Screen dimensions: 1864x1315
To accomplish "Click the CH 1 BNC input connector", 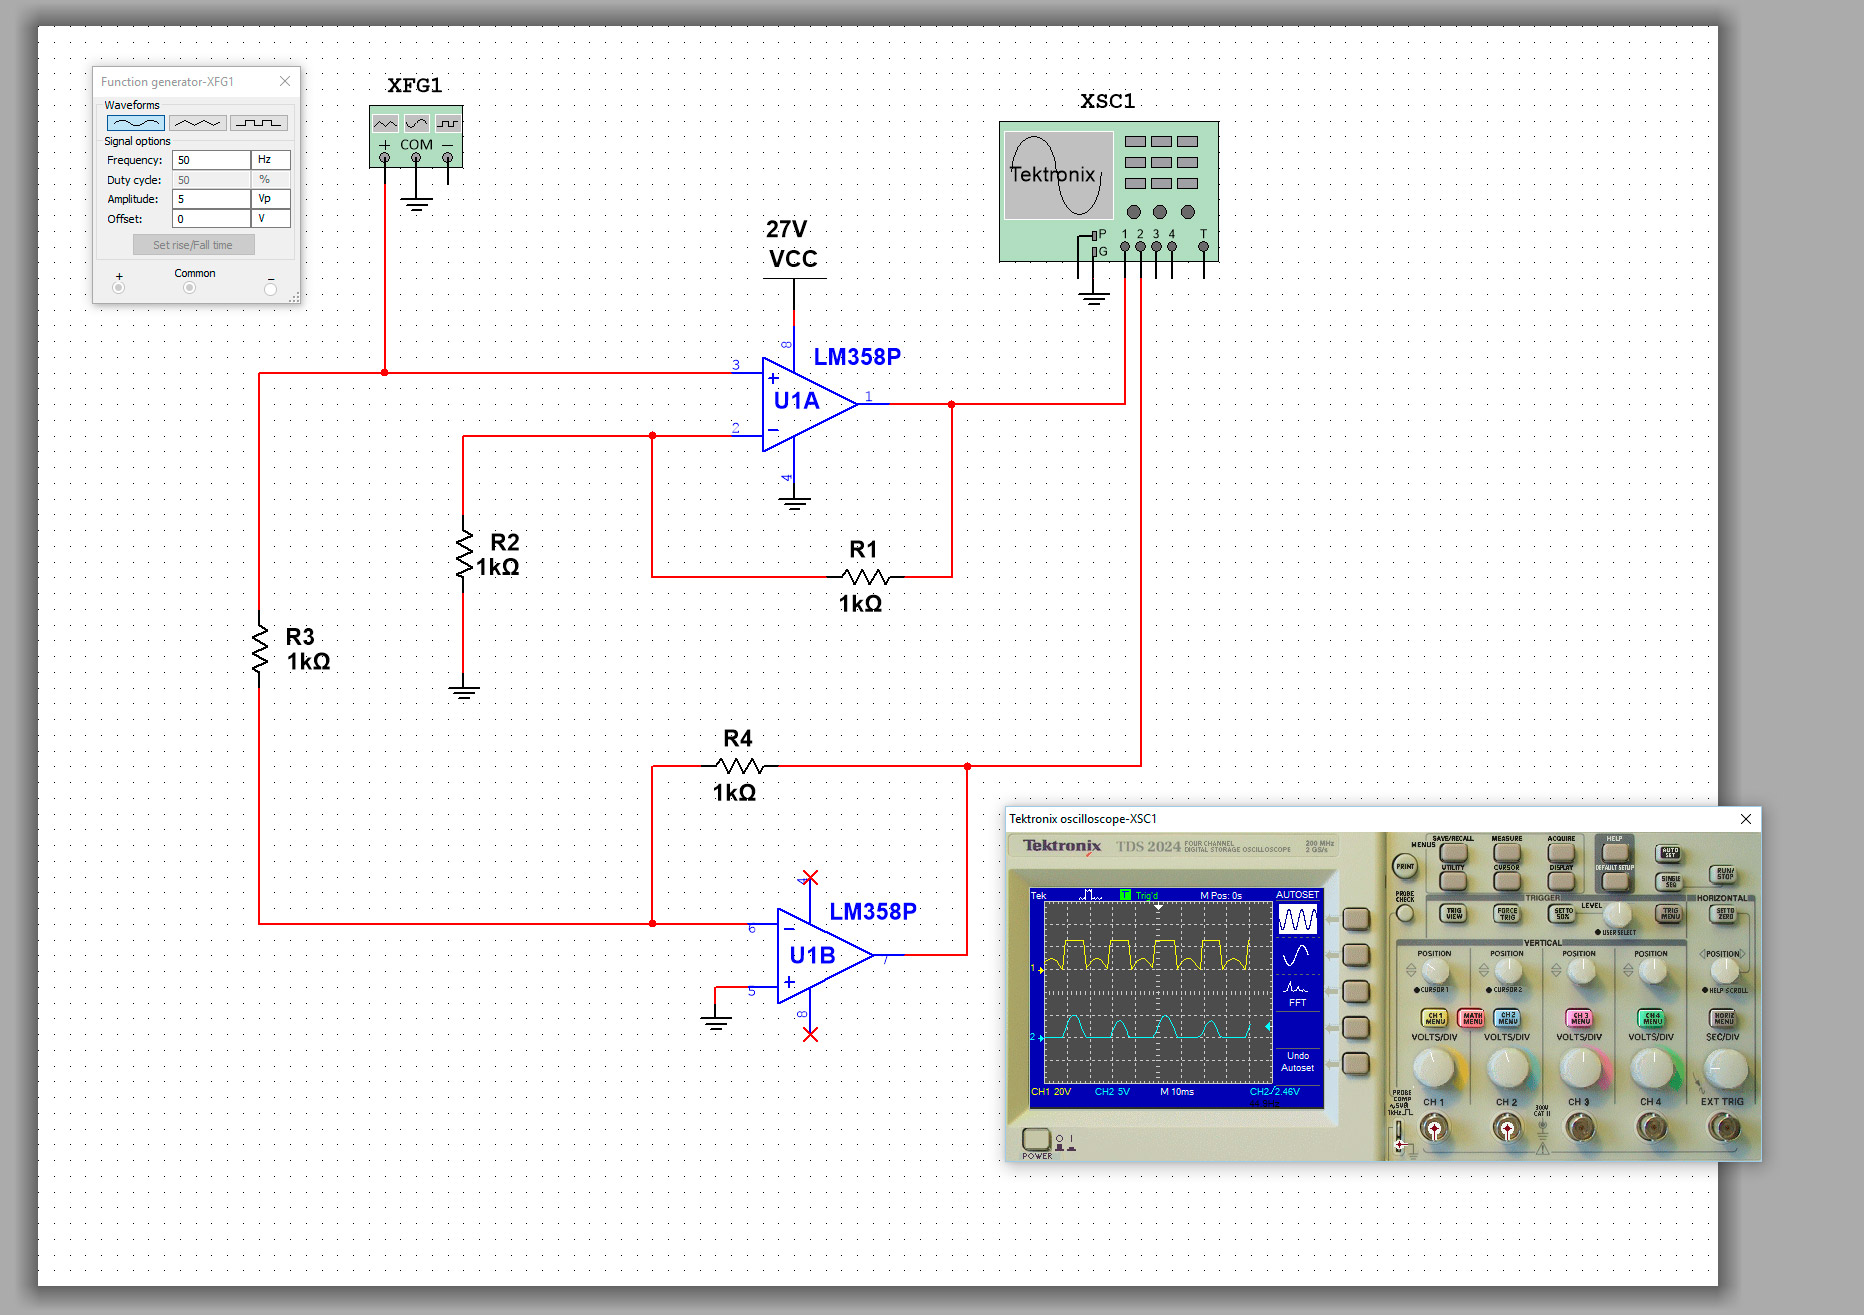I will coord(1435,1129).
